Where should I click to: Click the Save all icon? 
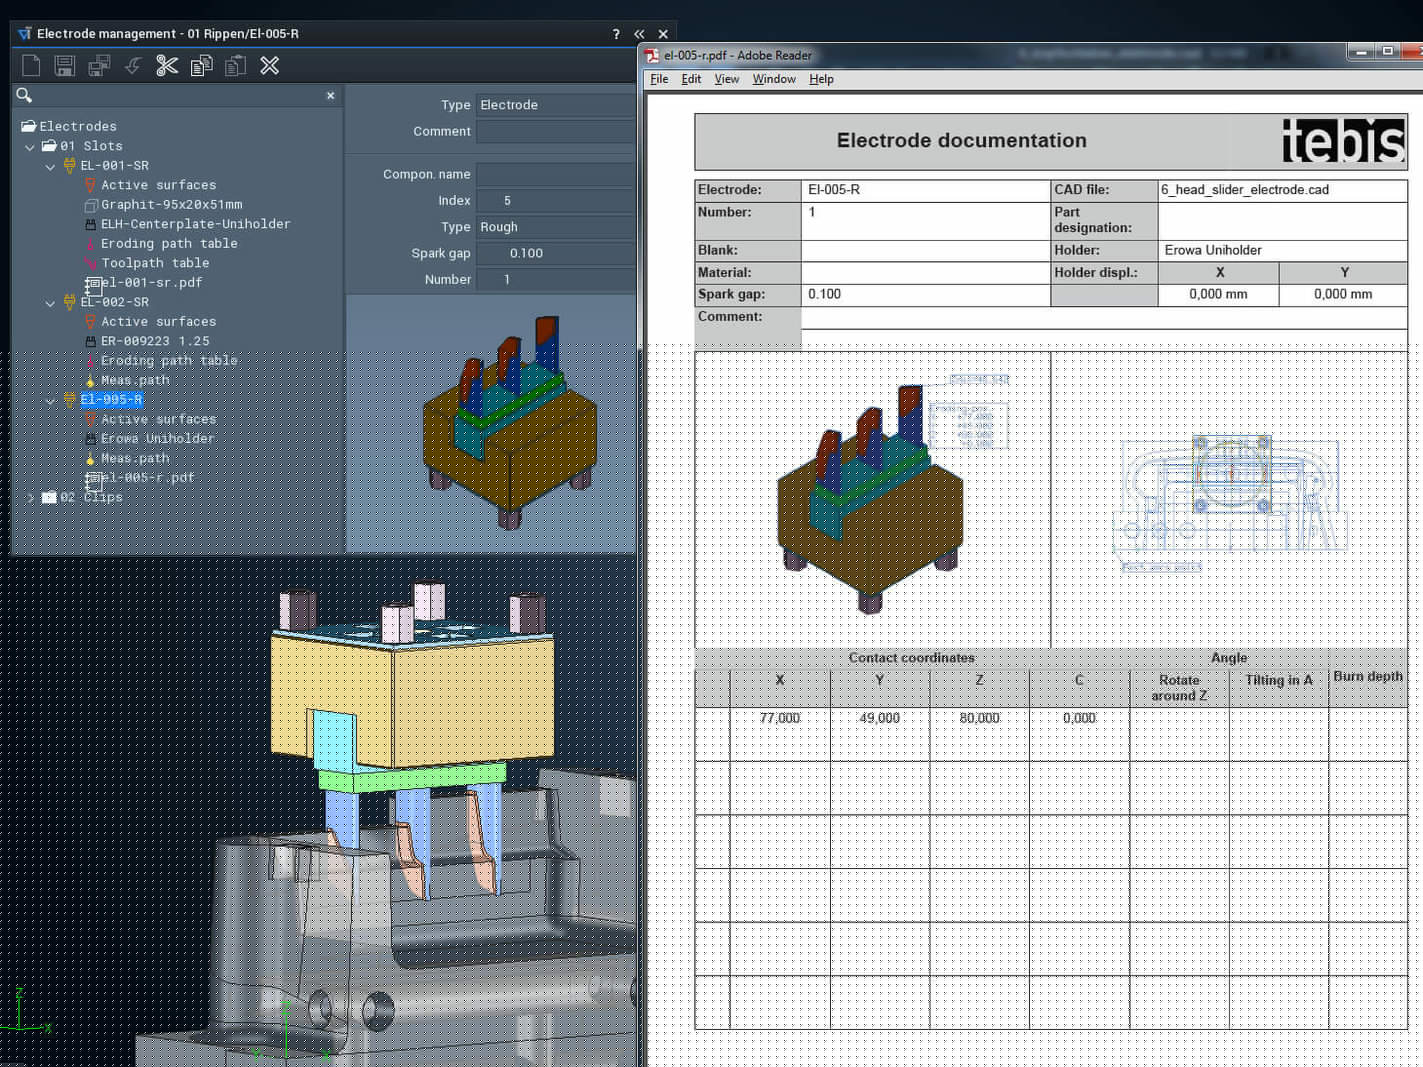99,66
